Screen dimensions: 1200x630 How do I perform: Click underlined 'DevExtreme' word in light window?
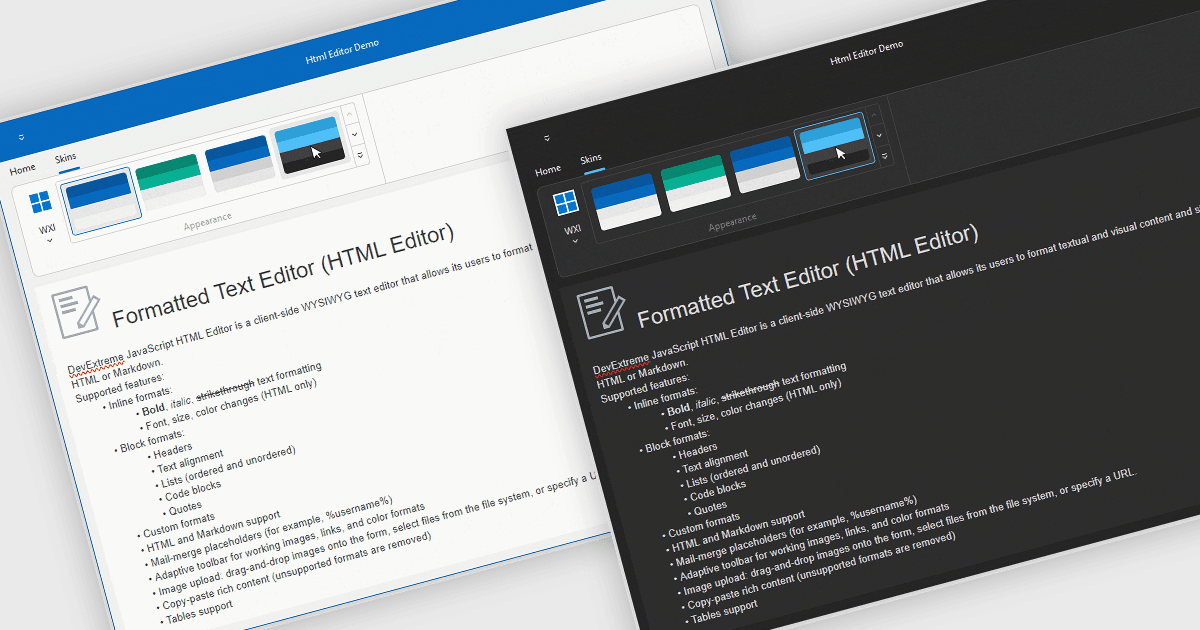pyautogui.click(x=96, y=363)
